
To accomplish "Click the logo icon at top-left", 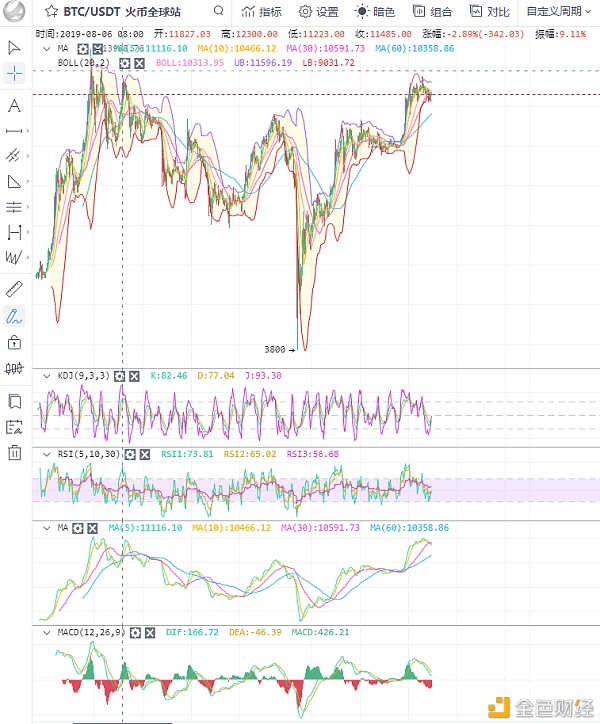I will [x=14, y=11].
